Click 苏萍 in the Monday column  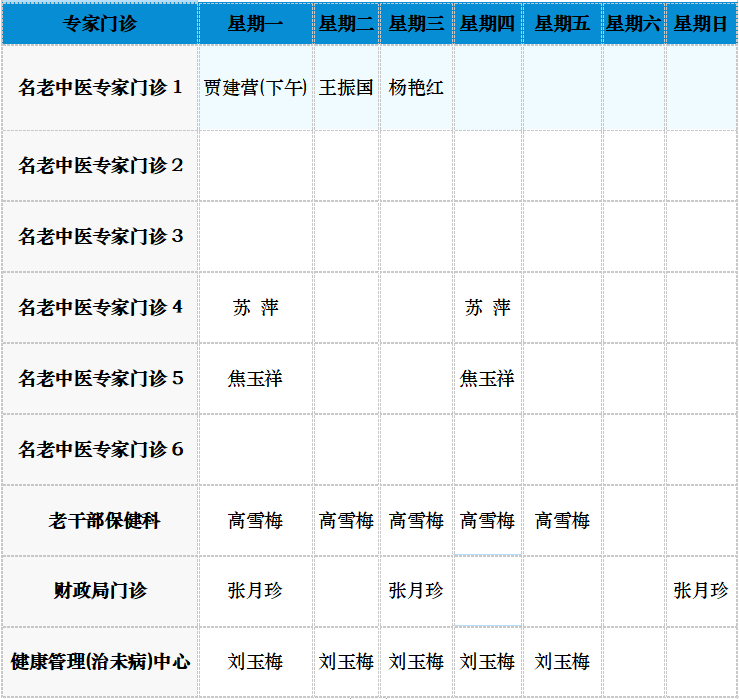click(x=256, y=308)
